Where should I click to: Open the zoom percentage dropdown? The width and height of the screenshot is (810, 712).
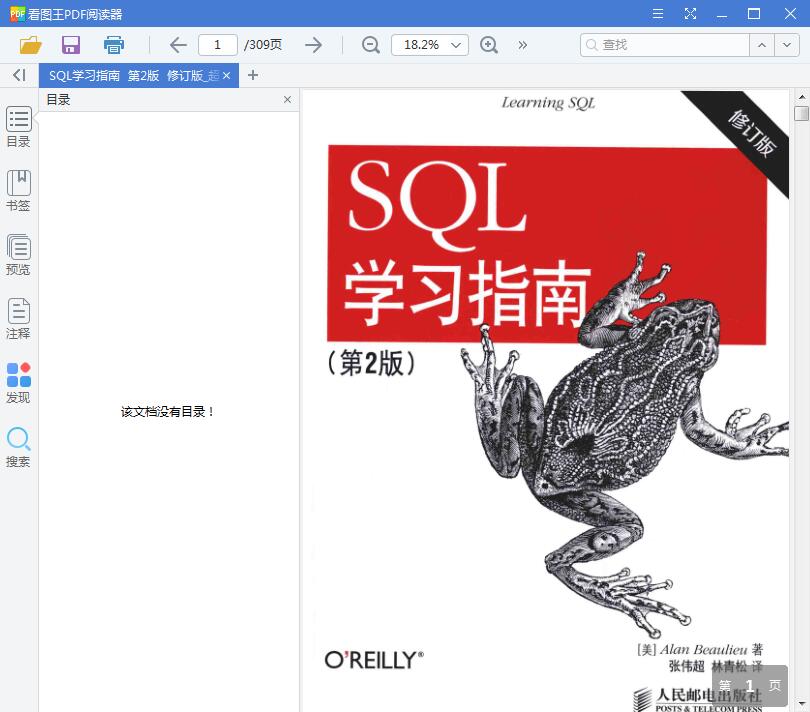coord(456,45)
